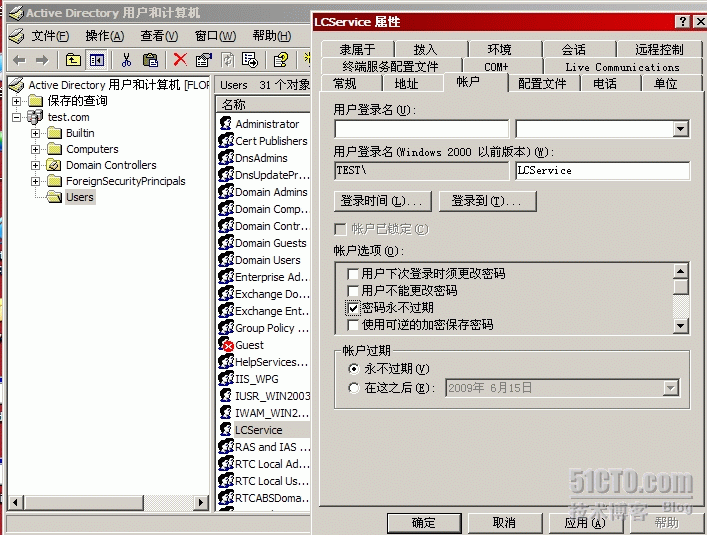Image resolution: width=707 pixels, height=535 pixels.
Task: Expand the Computers folder
Action: [x=35, y=149]
